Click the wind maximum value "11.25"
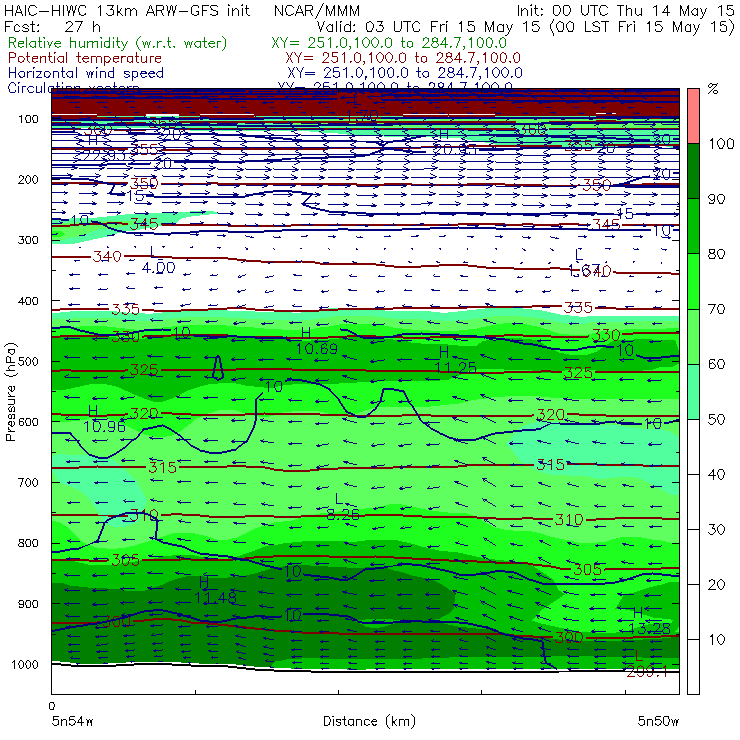The height and width of the screenshot is (740, 740). coord(455,368)
